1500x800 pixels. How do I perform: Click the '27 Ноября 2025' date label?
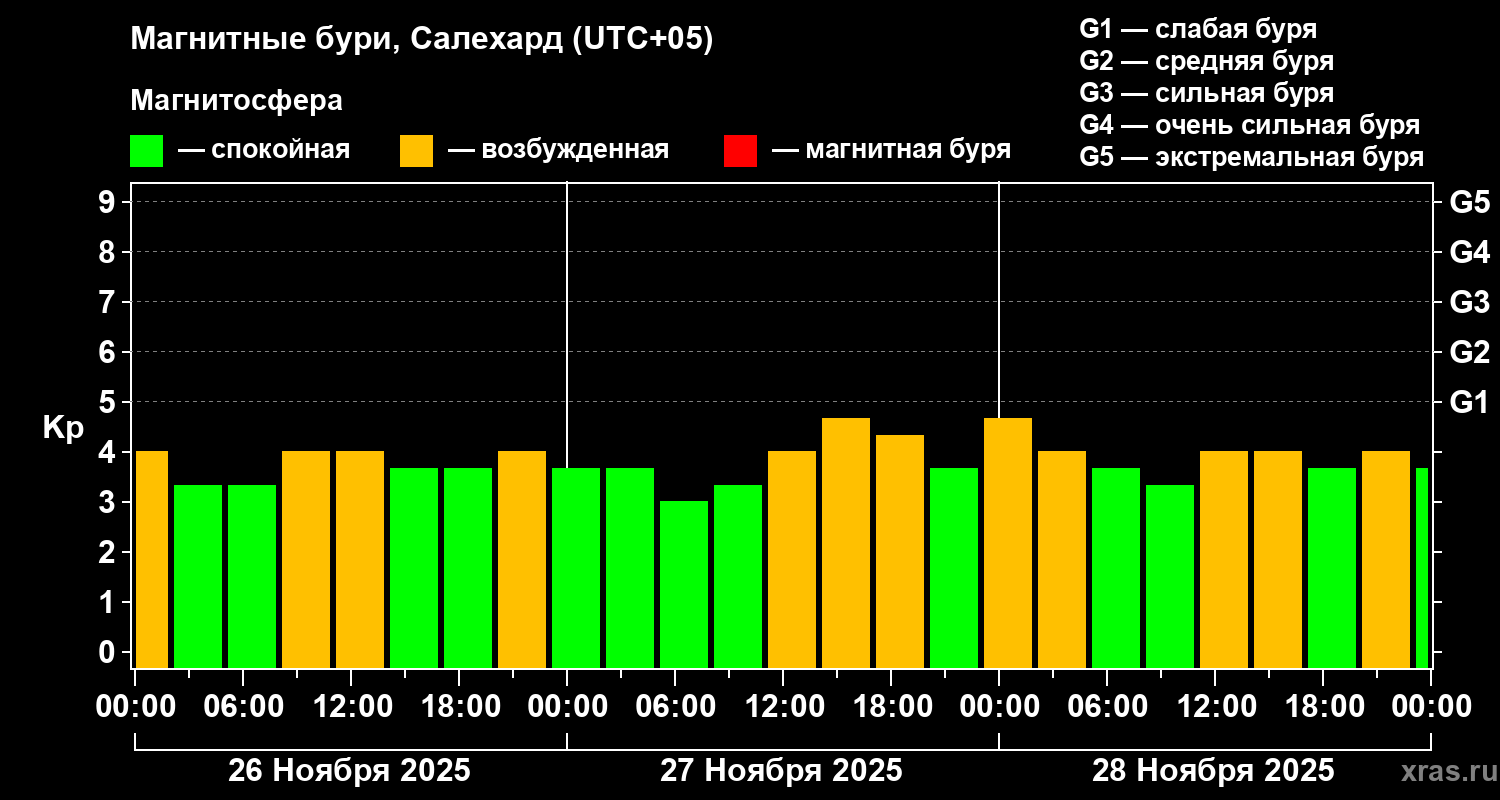[x=781, y=770]
